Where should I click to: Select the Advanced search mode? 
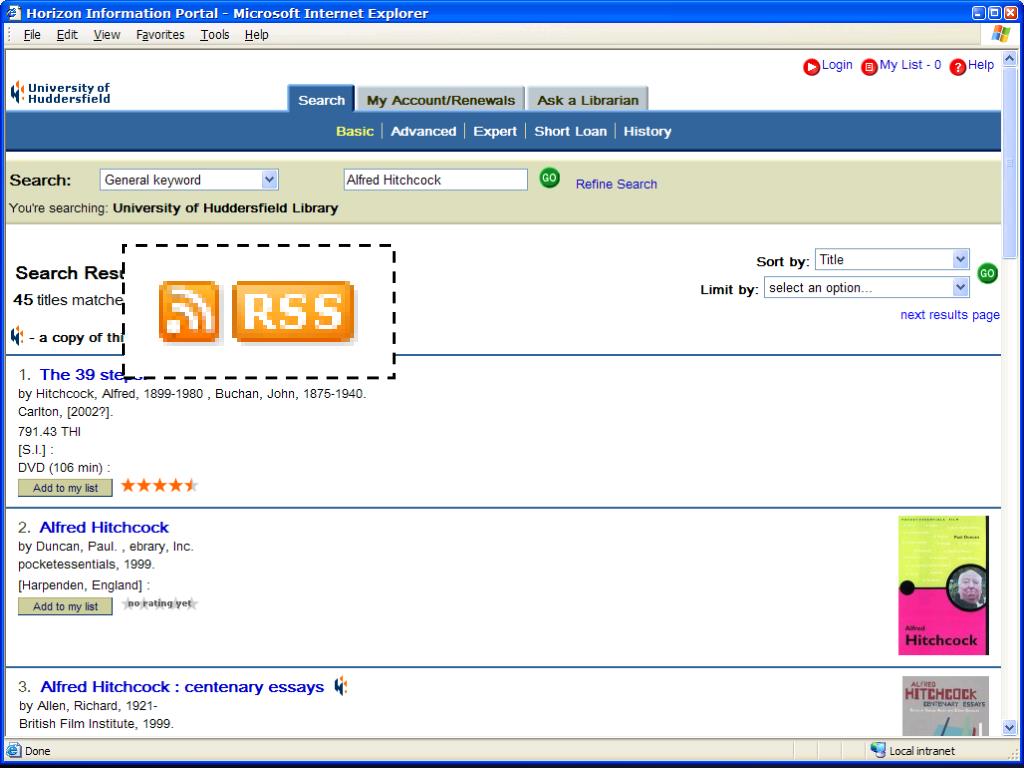pyautogui.click(x=423, y=131)
